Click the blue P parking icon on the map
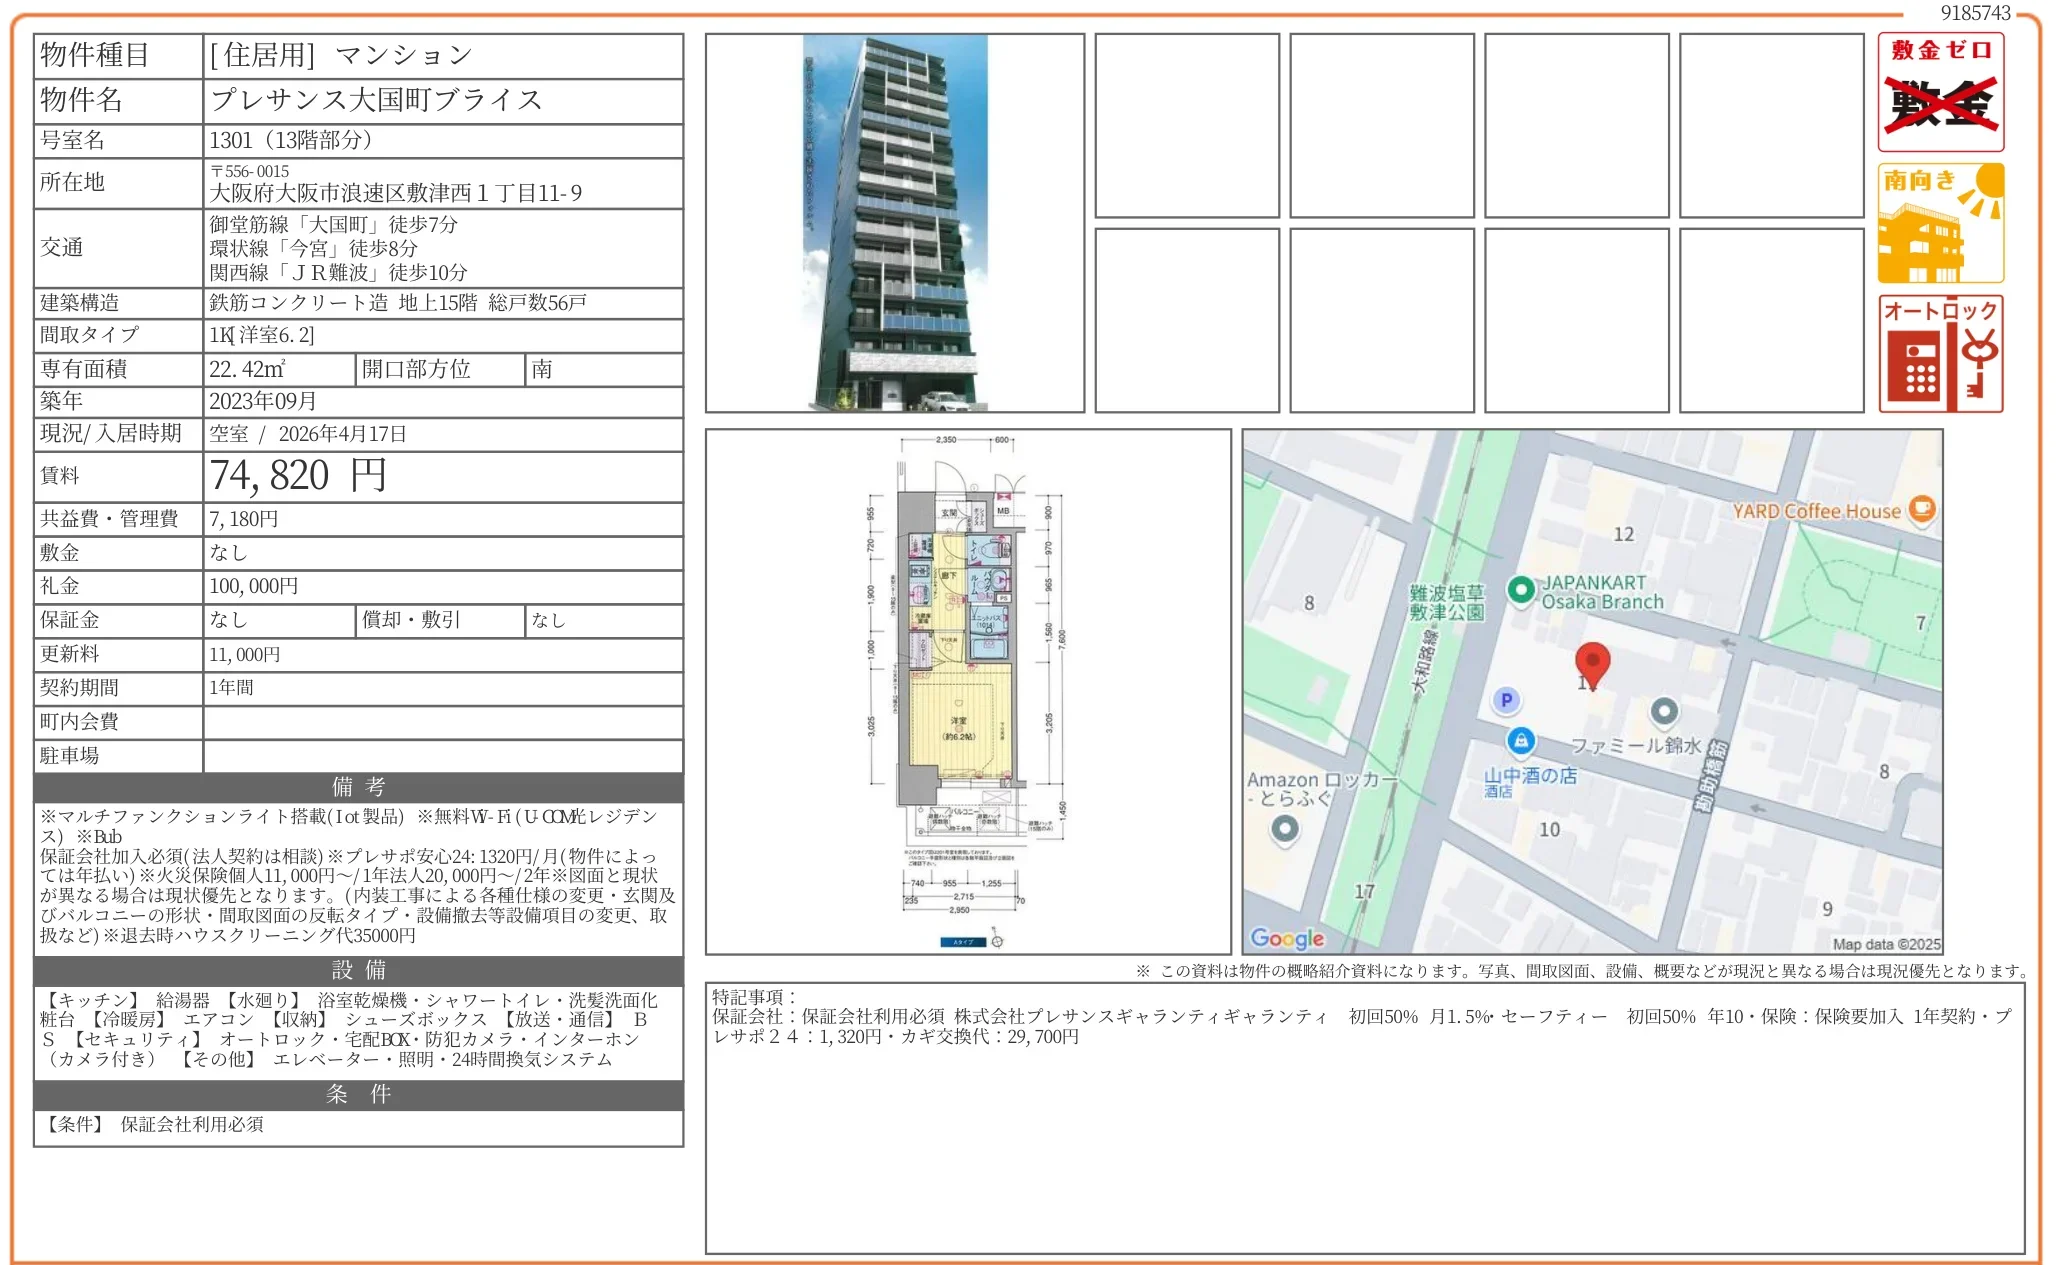 pyautogui.click(x=1505, y=700)
